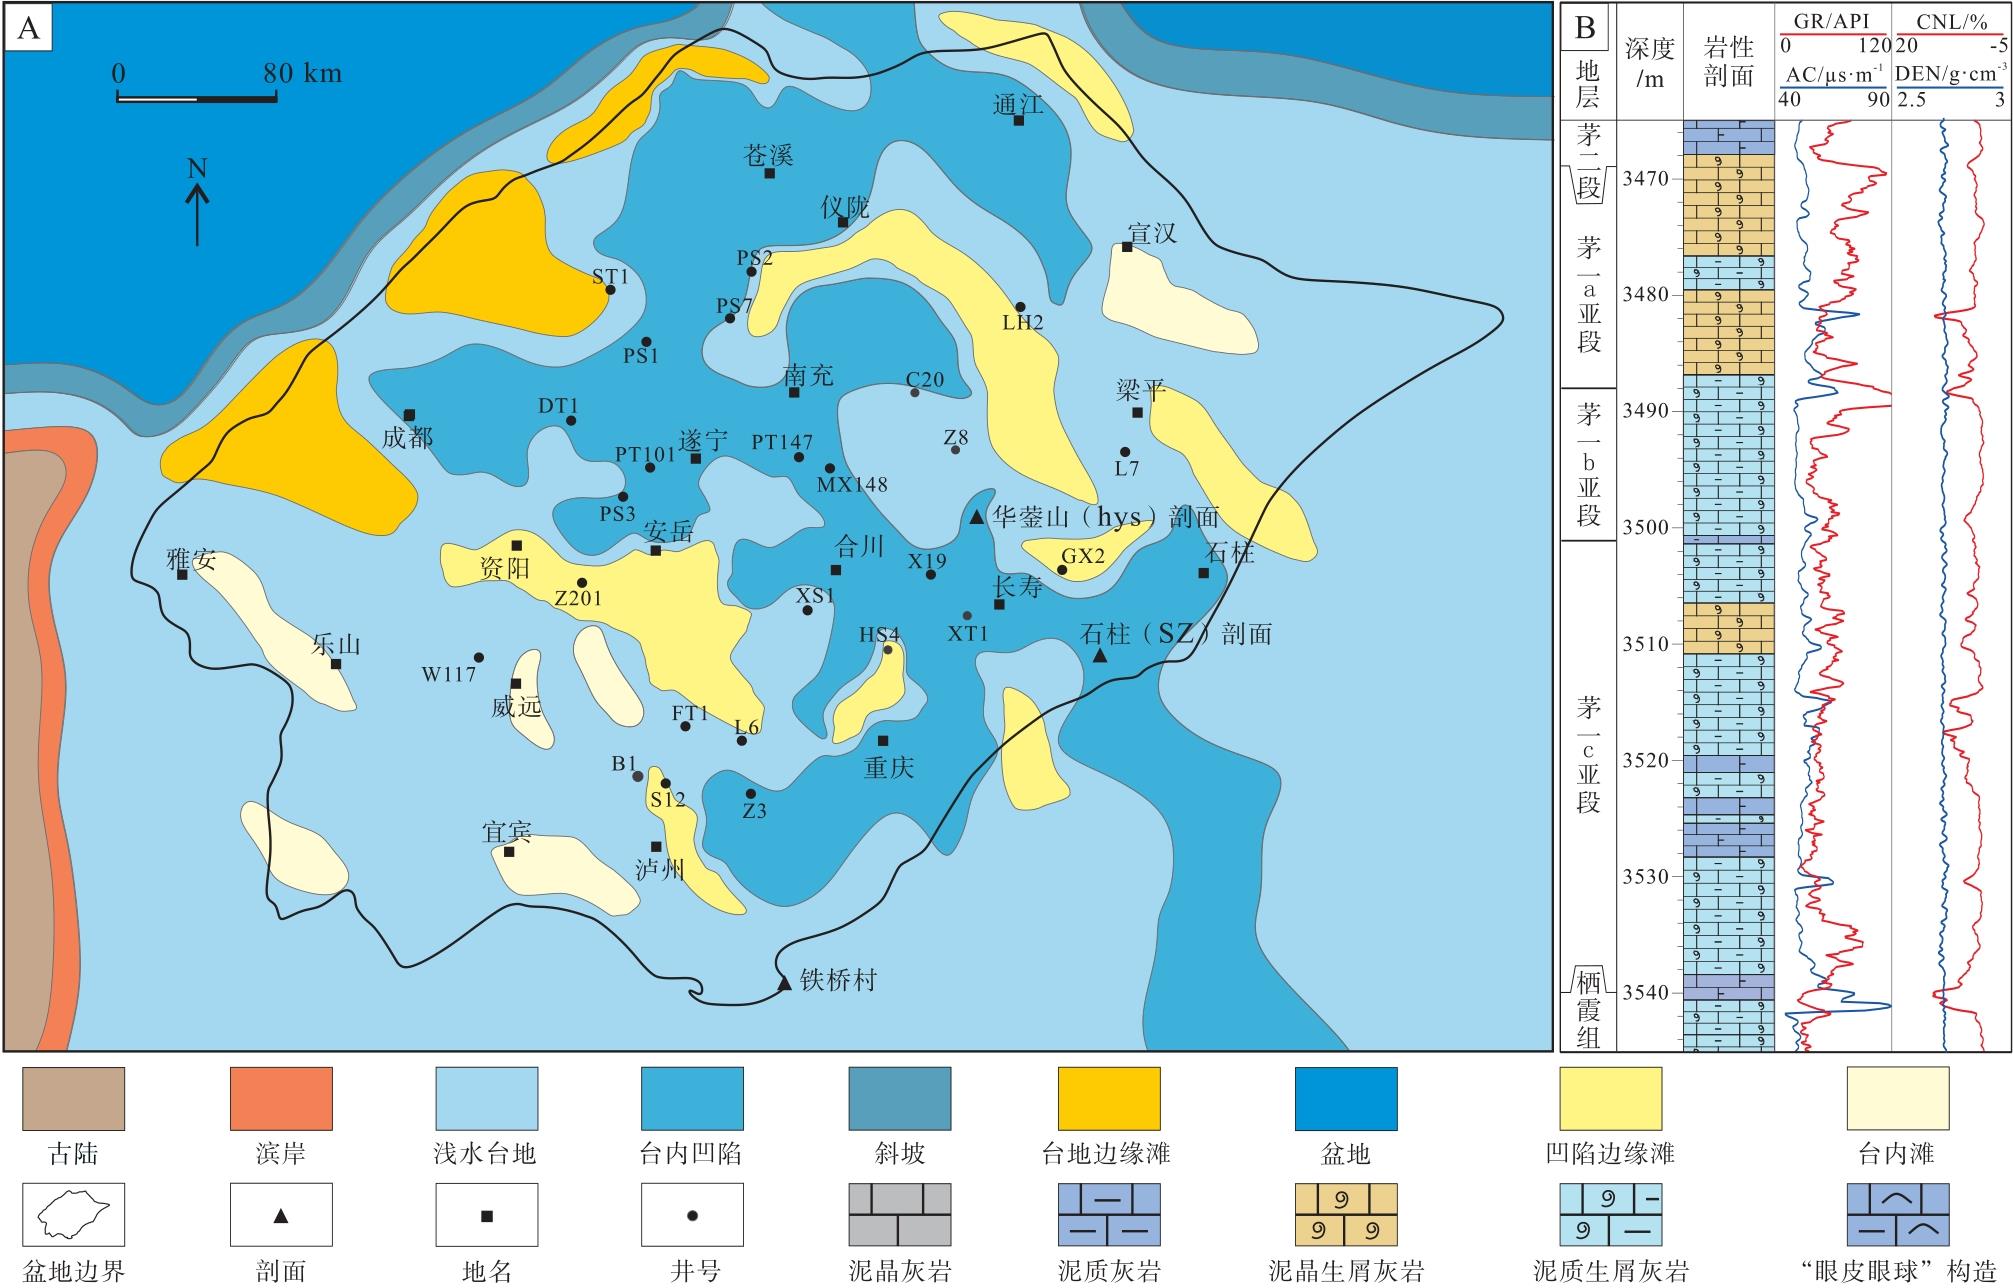The image size is (2013, 1288).
Task: Click the 3500 depth tick label
Action: click(x=1646, y=528)
